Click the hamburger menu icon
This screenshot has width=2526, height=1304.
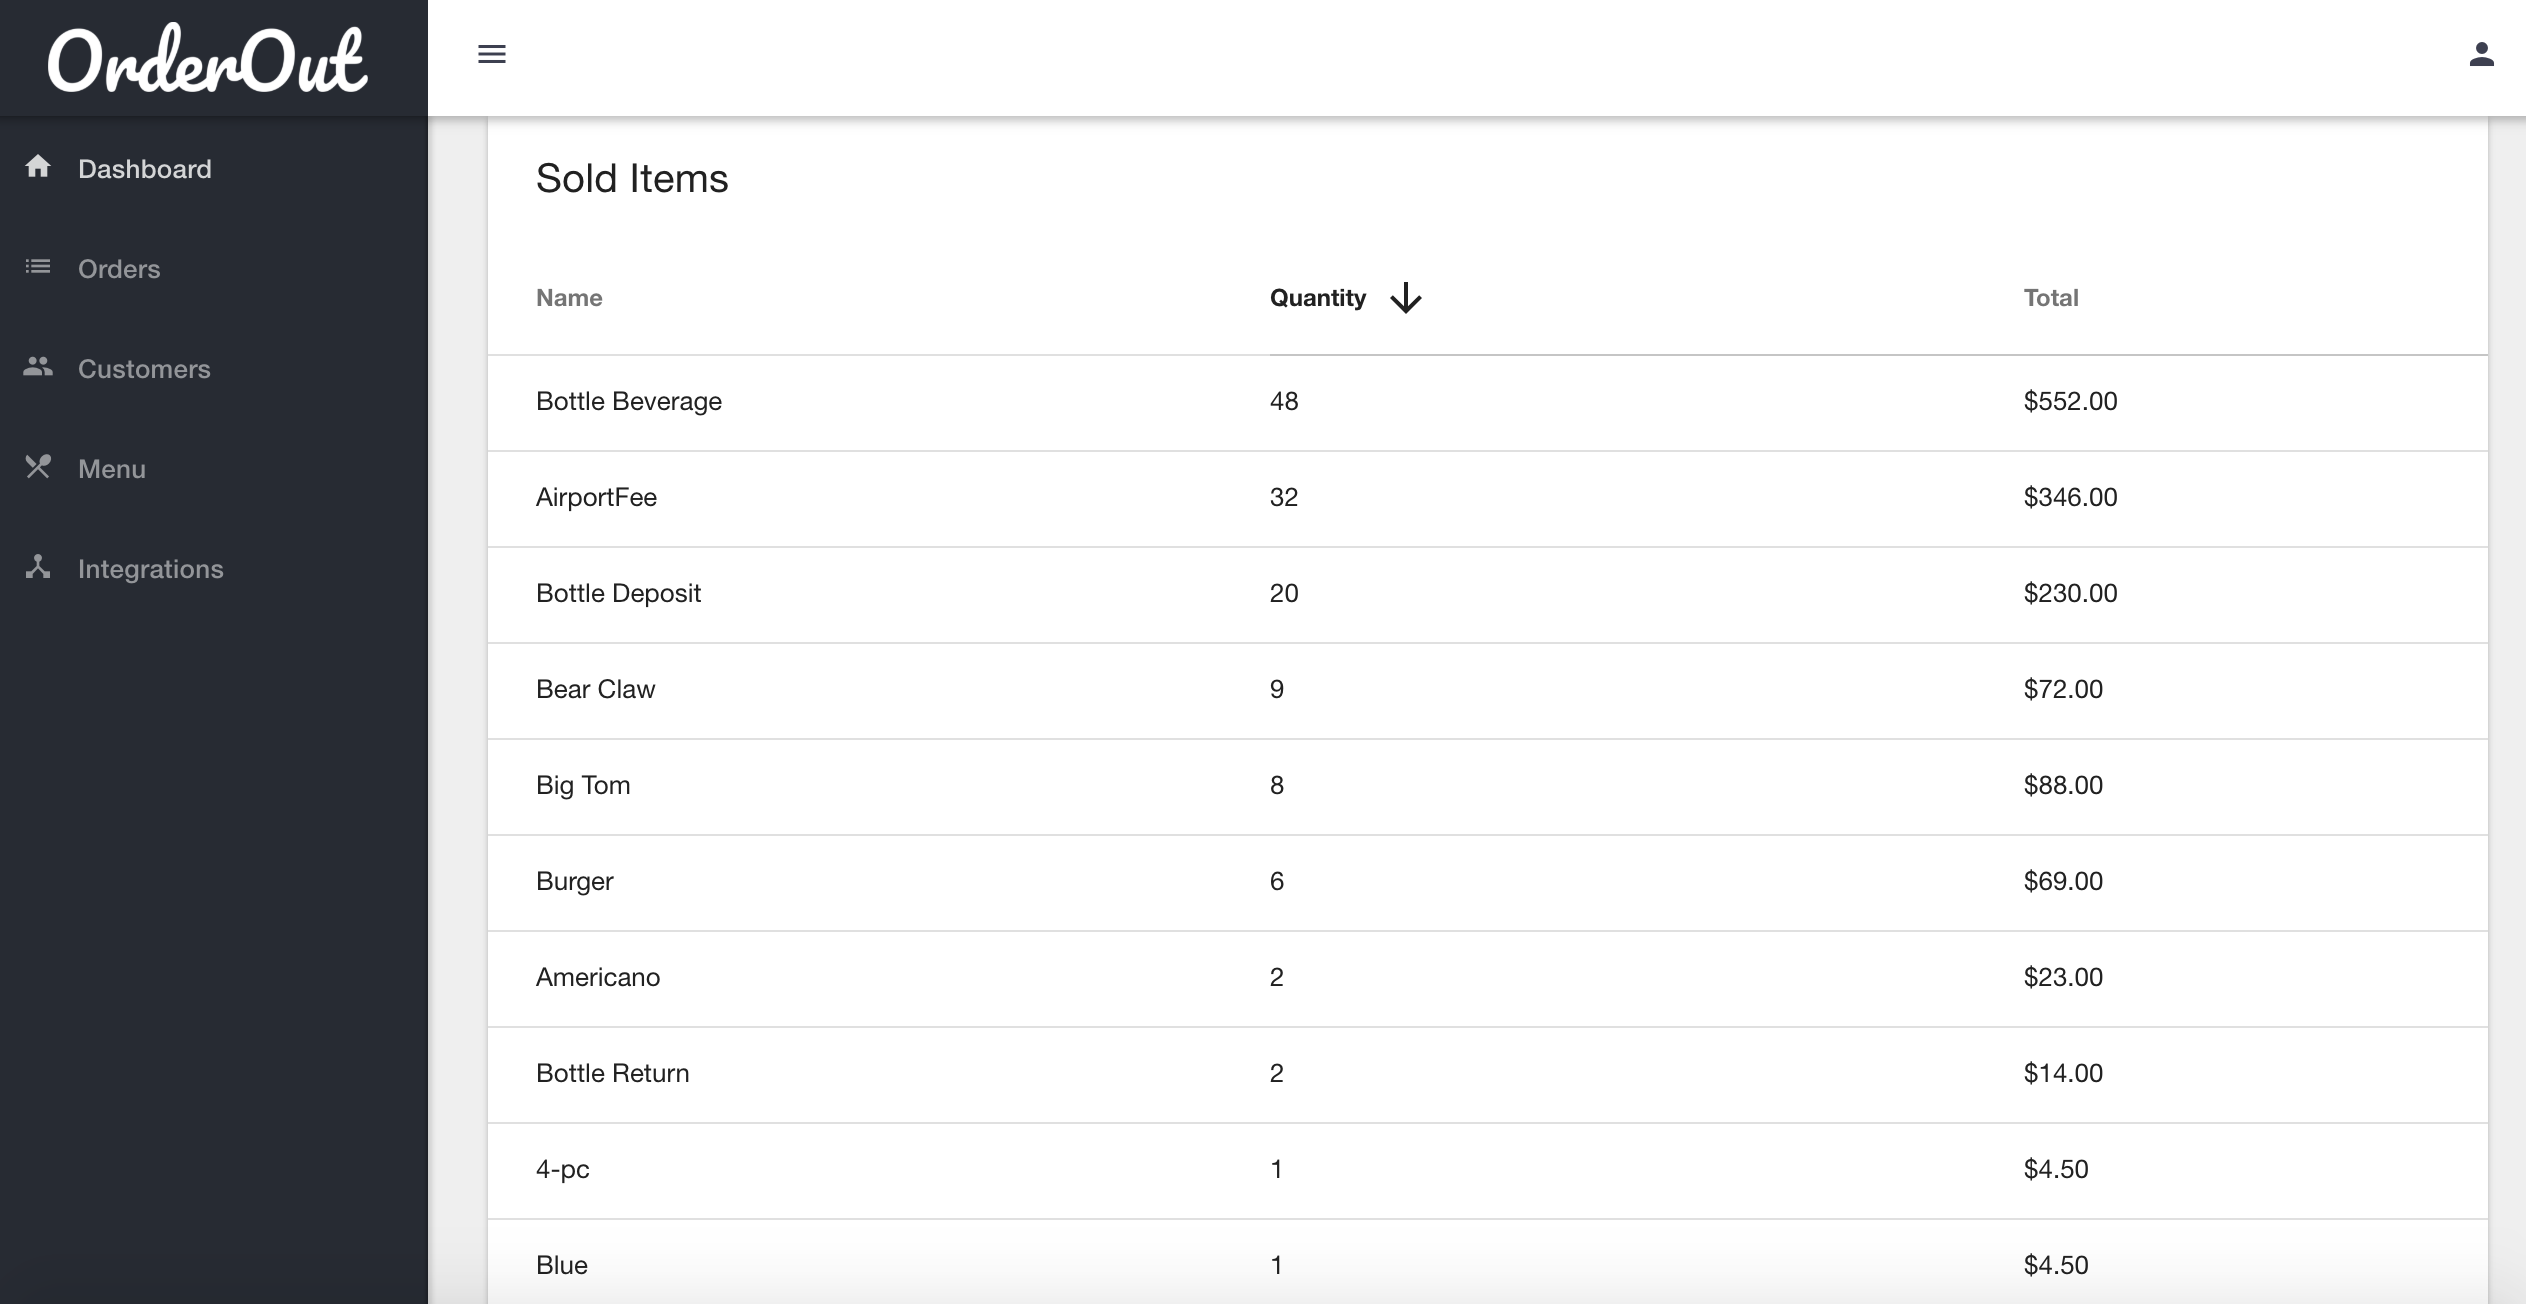[x=491, y=54]
